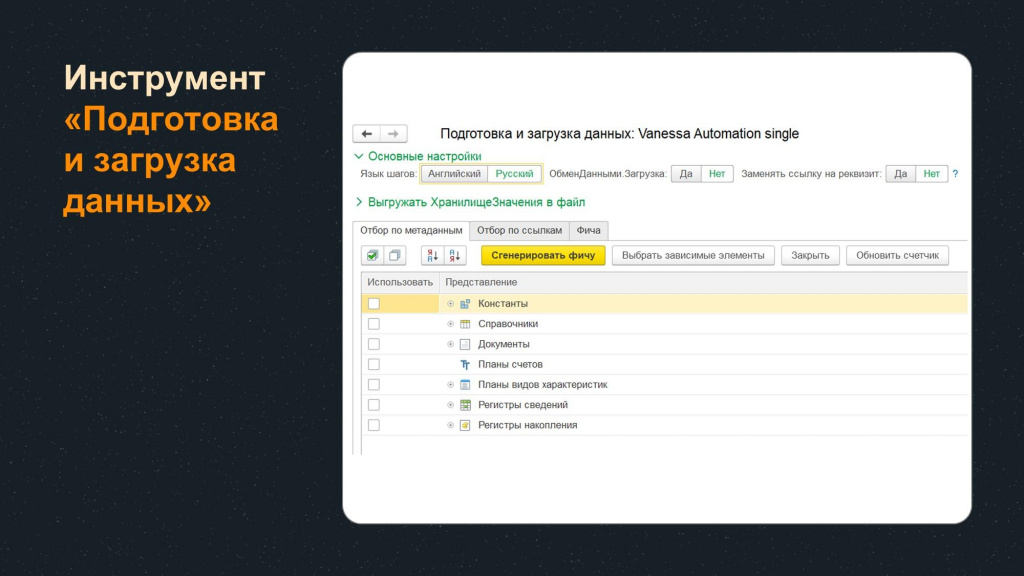Go forward with the right arrow button
The image size is (1024, 576).
pyautogui.click(x=393, y=134)
